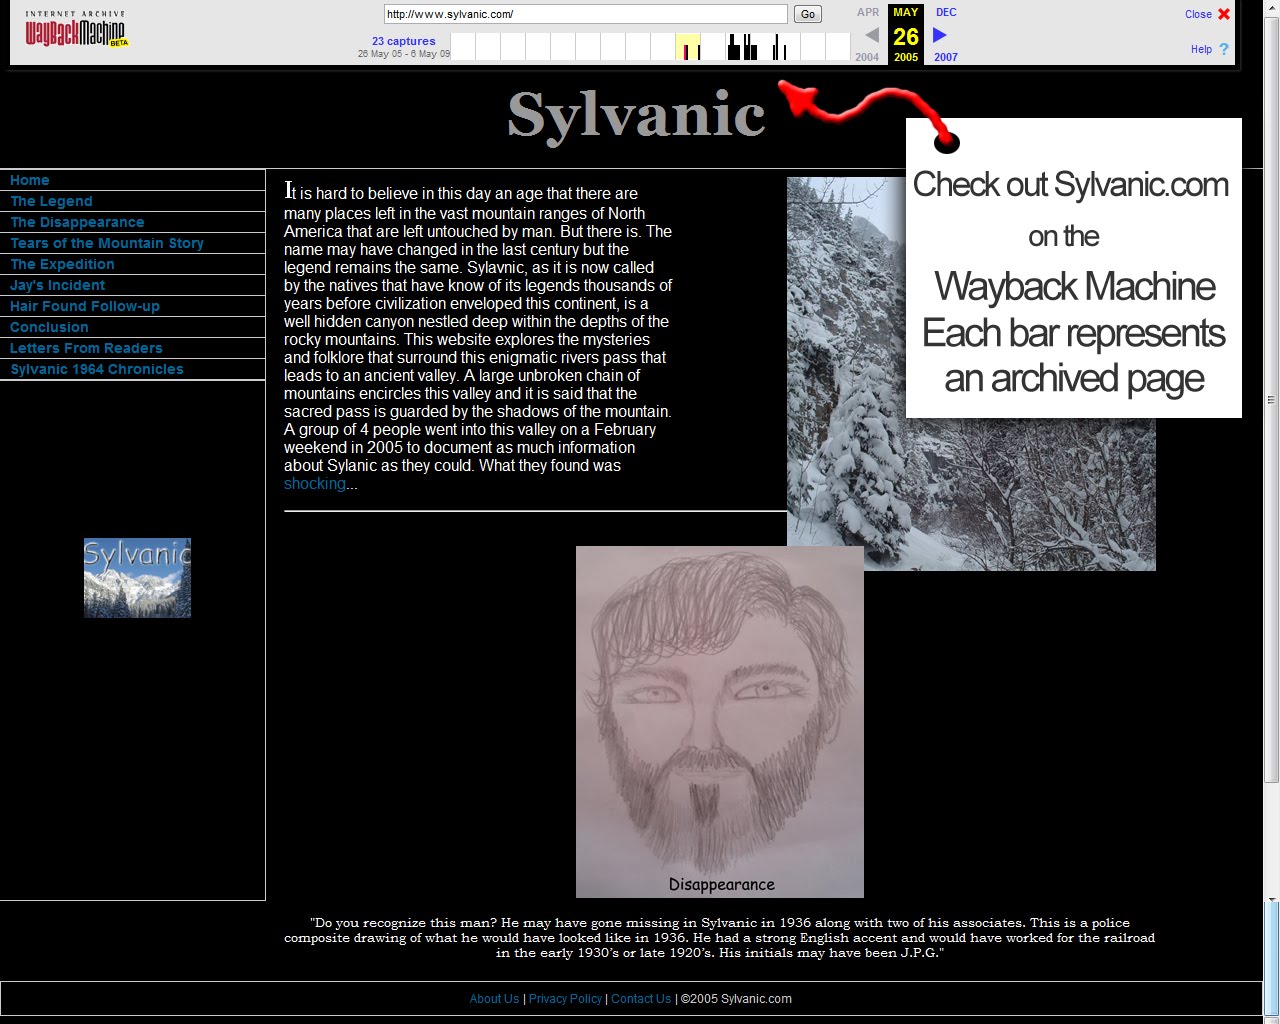Open the Contact Us footer link
1280x1024 pixels.
(x=641, y=999)
